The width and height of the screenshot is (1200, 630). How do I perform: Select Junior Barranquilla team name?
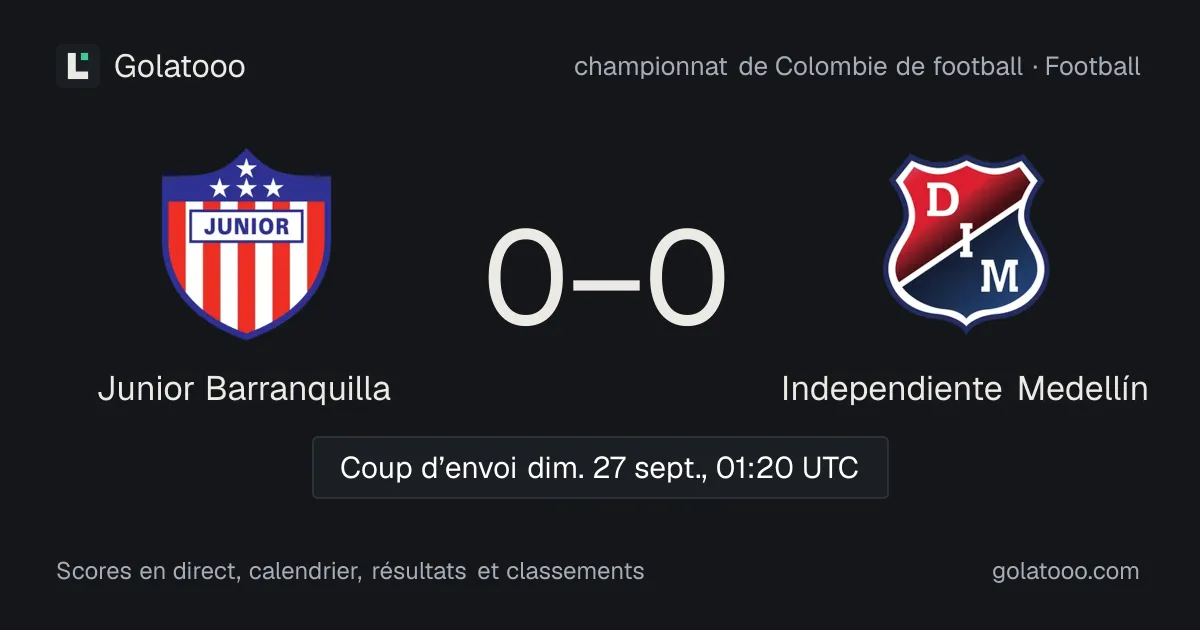click(244, 389)
